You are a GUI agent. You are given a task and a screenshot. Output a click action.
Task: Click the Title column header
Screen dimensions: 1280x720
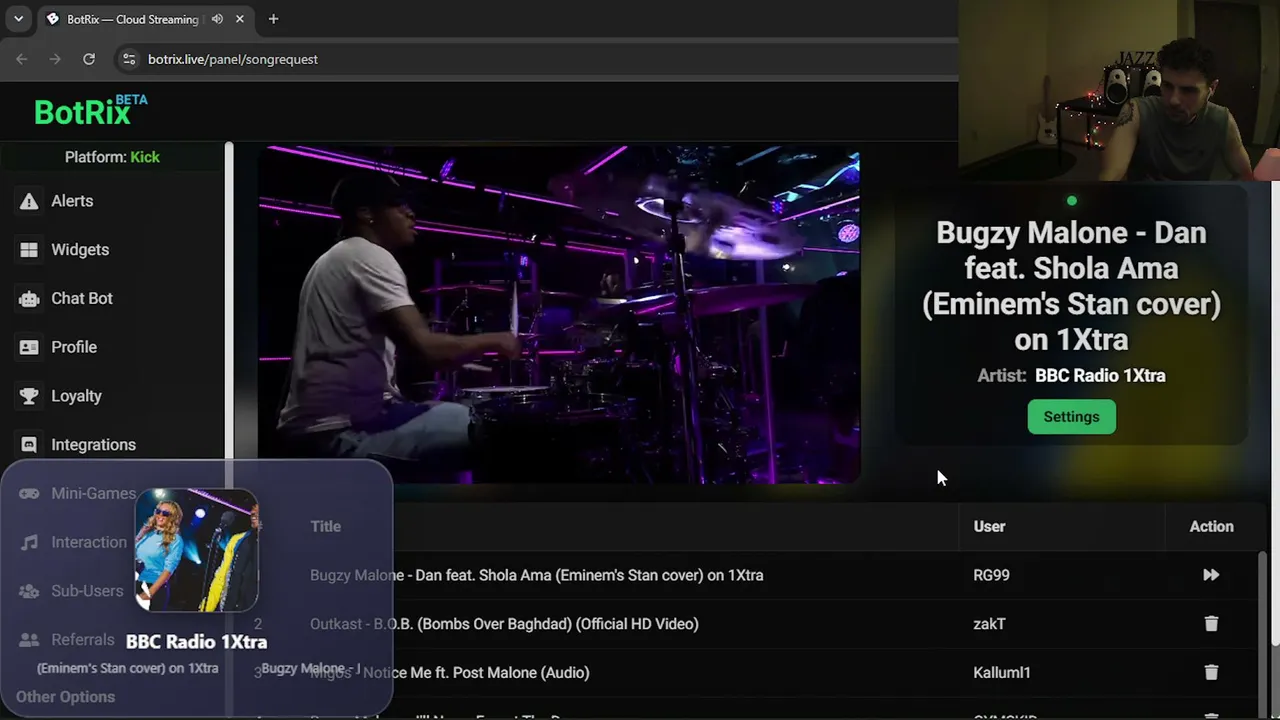pos(325,527)
